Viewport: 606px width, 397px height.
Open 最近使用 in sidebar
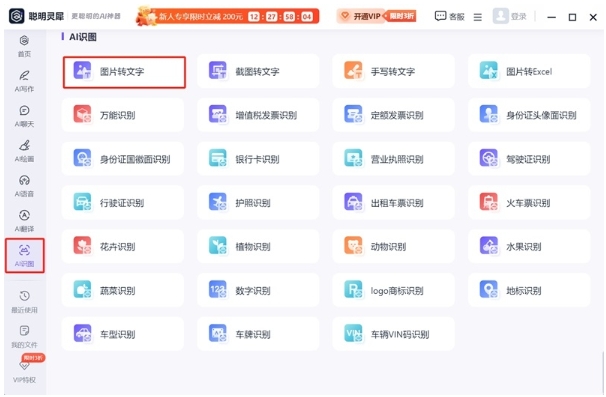24,302
